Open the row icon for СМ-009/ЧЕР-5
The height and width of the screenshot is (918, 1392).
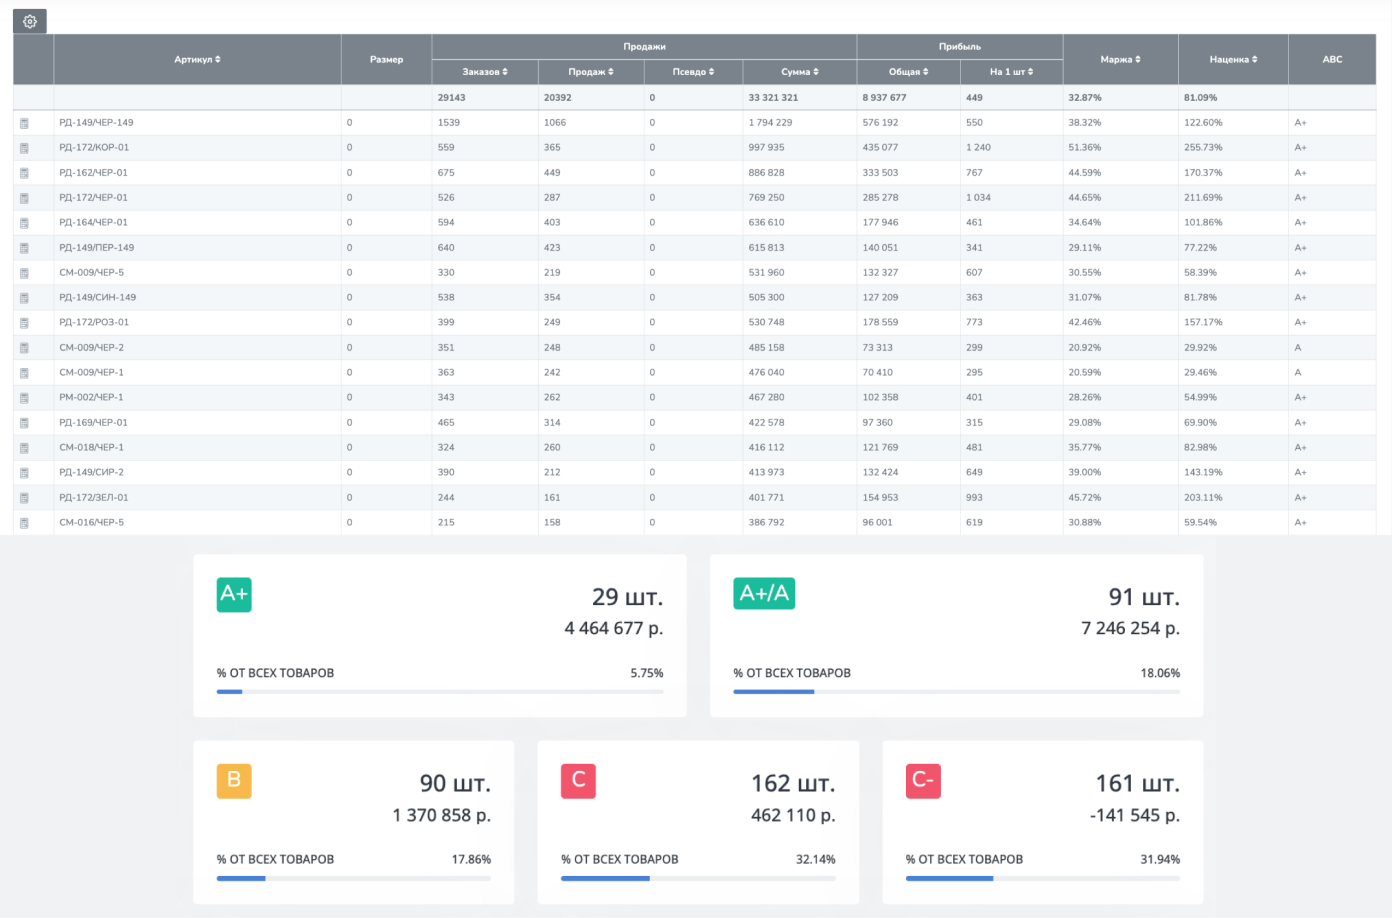coord(24,273)
